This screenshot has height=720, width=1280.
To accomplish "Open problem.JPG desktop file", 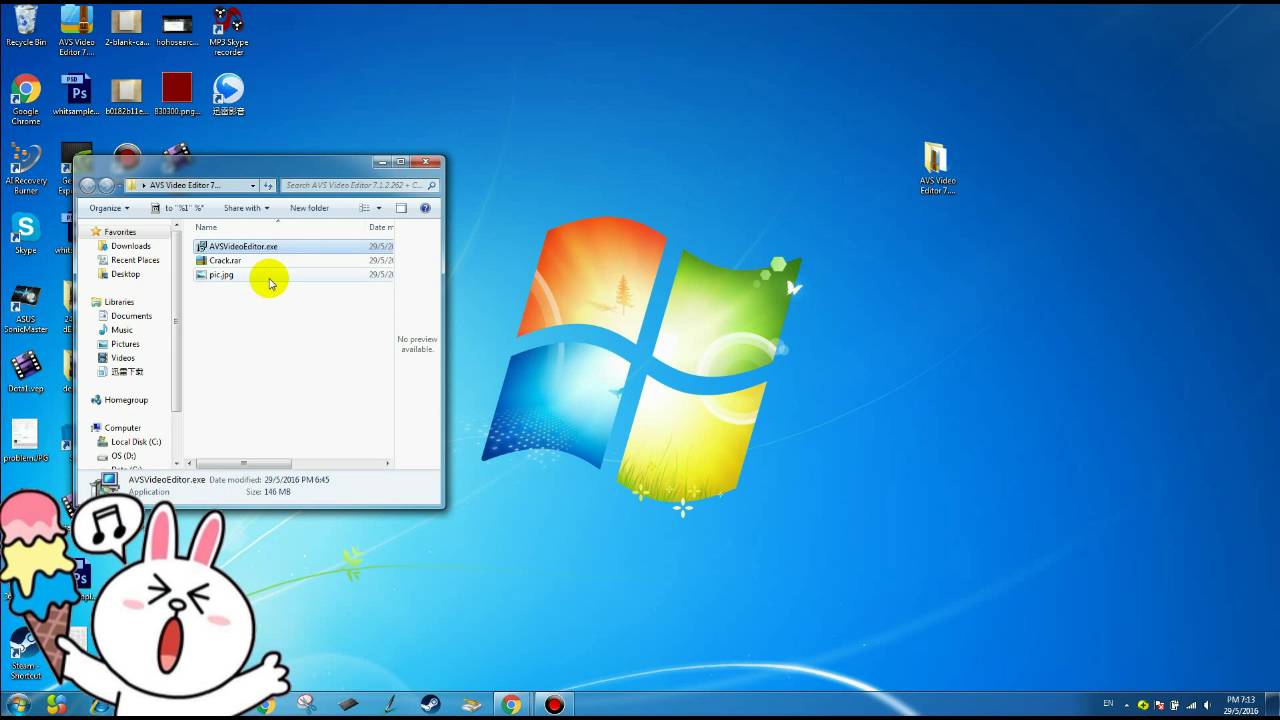I will pyautogui.click(x=25, y=440).
